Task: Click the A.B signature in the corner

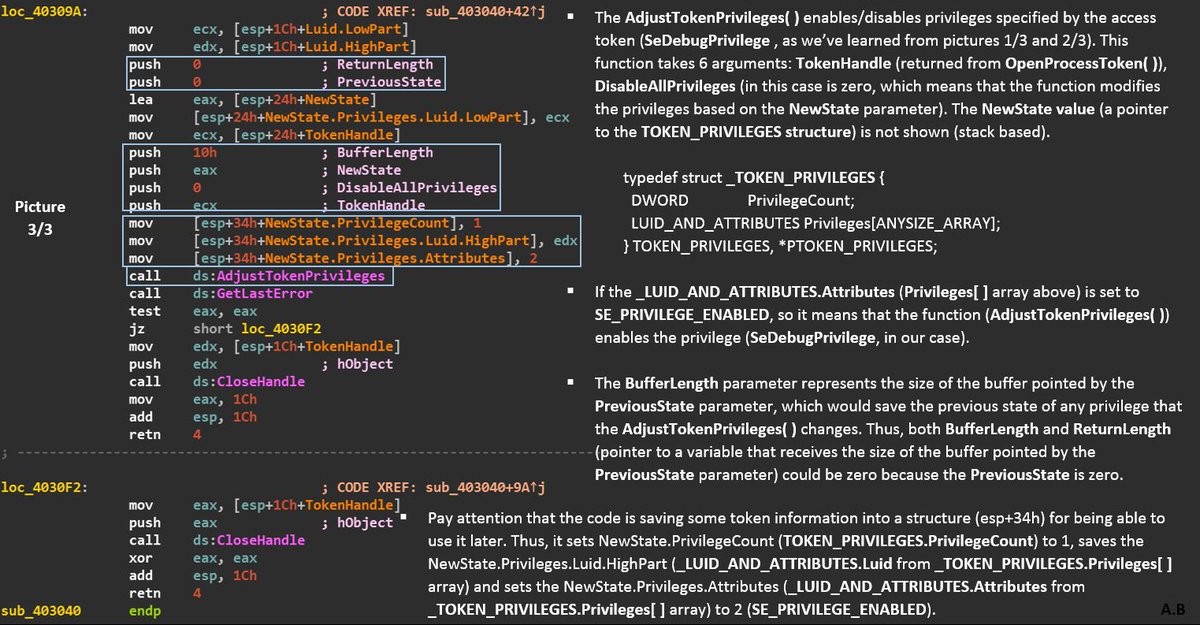Action: pyautogui.click(x=1174, y=609)
